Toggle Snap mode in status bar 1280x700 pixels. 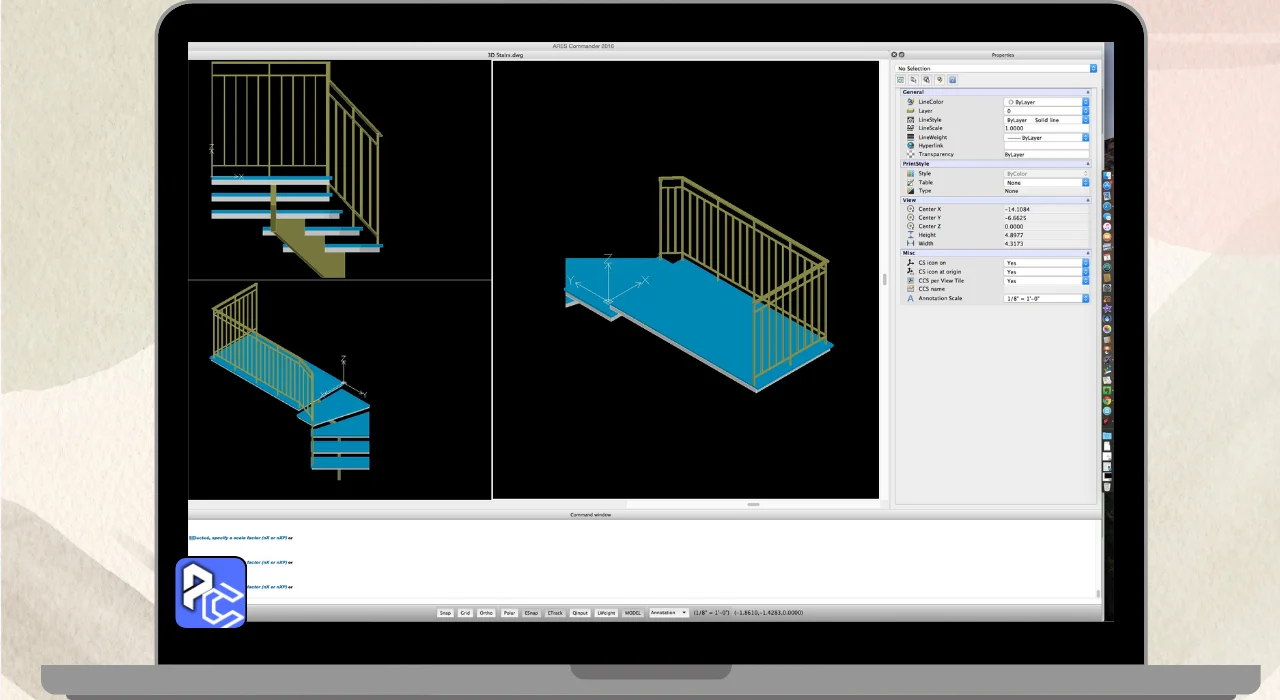(445, 613)
